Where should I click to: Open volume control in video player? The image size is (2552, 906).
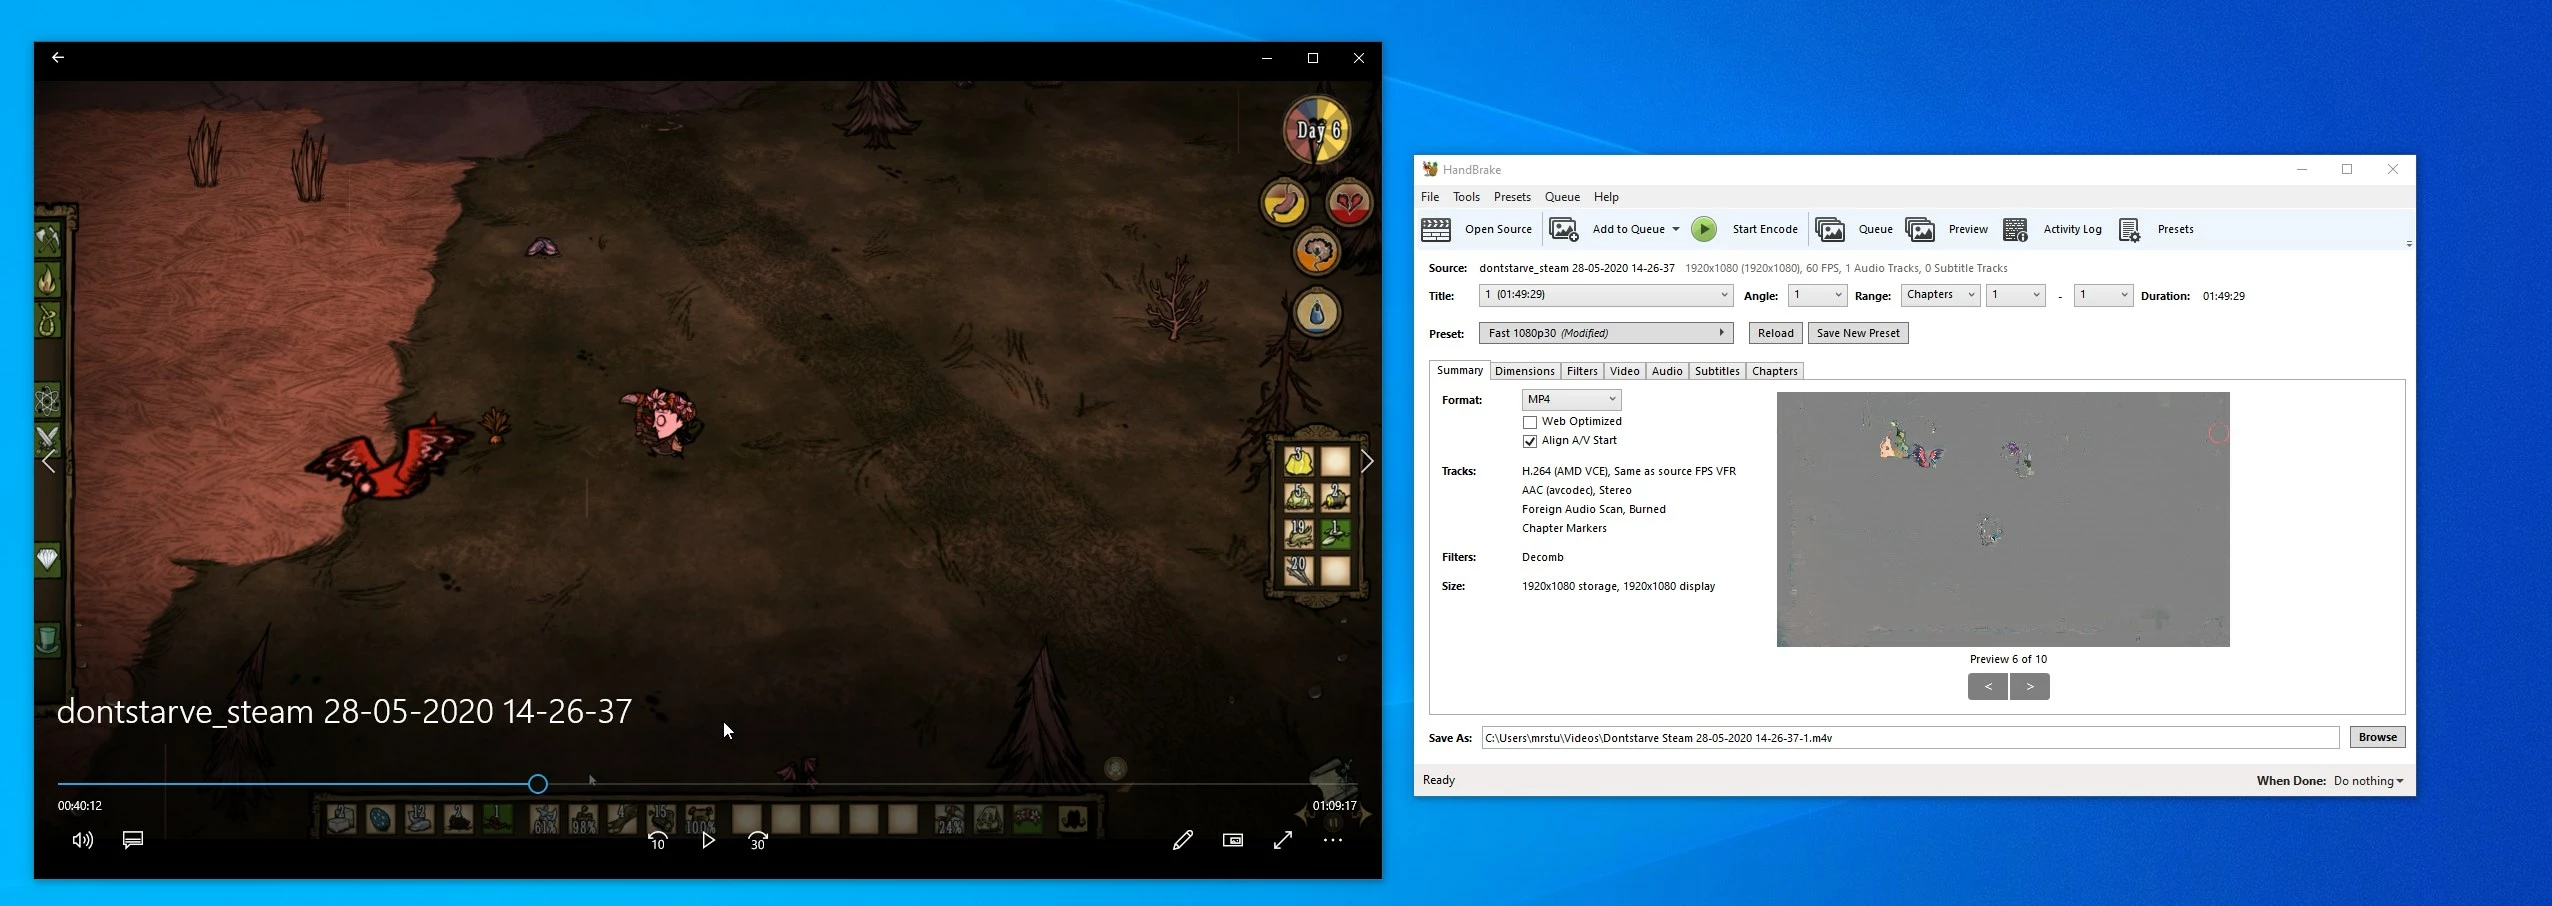click(x=83, y=840)
